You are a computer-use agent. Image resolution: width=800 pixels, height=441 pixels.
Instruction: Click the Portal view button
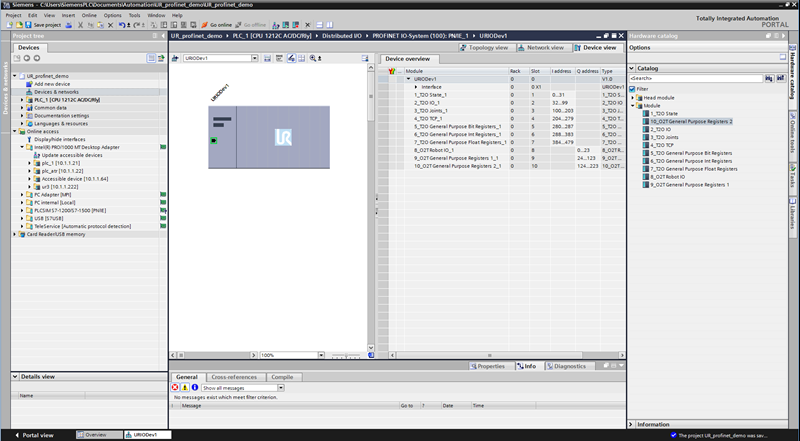click(x=38, y=435)
